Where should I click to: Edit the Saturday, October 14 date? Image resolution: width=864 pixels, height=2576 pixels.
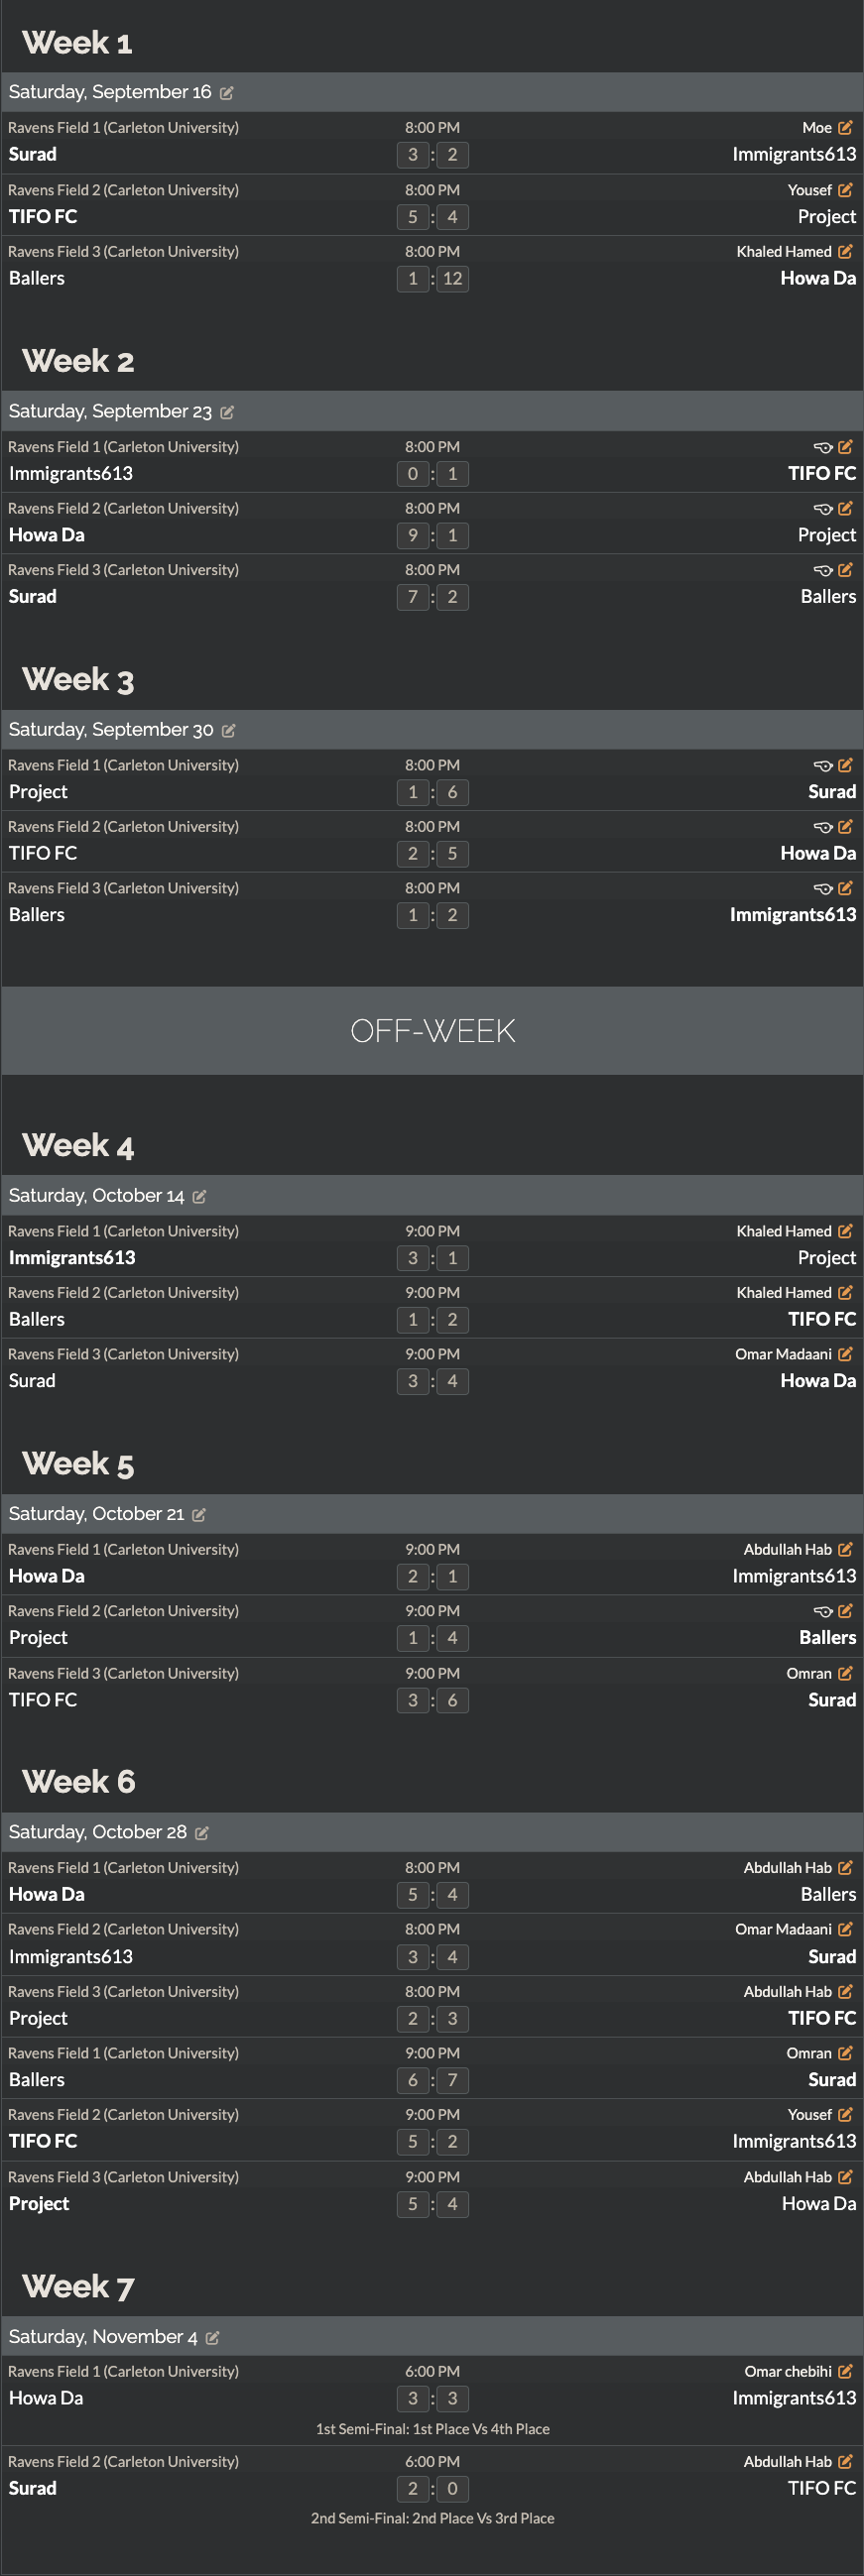199,1196
